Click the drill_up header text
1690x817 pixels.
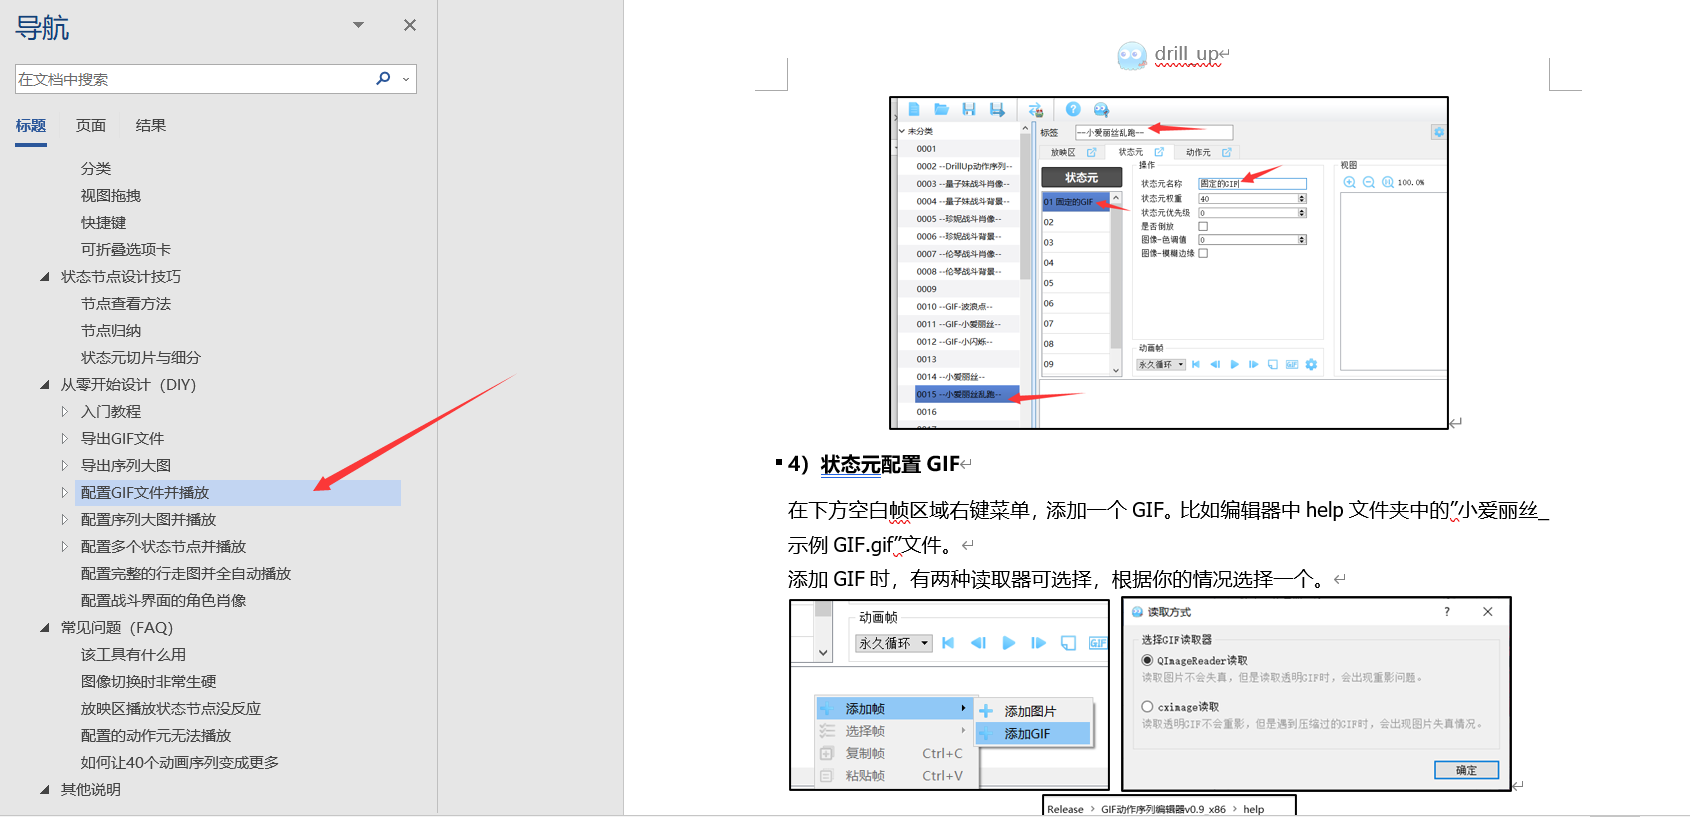click(1187, 54)
